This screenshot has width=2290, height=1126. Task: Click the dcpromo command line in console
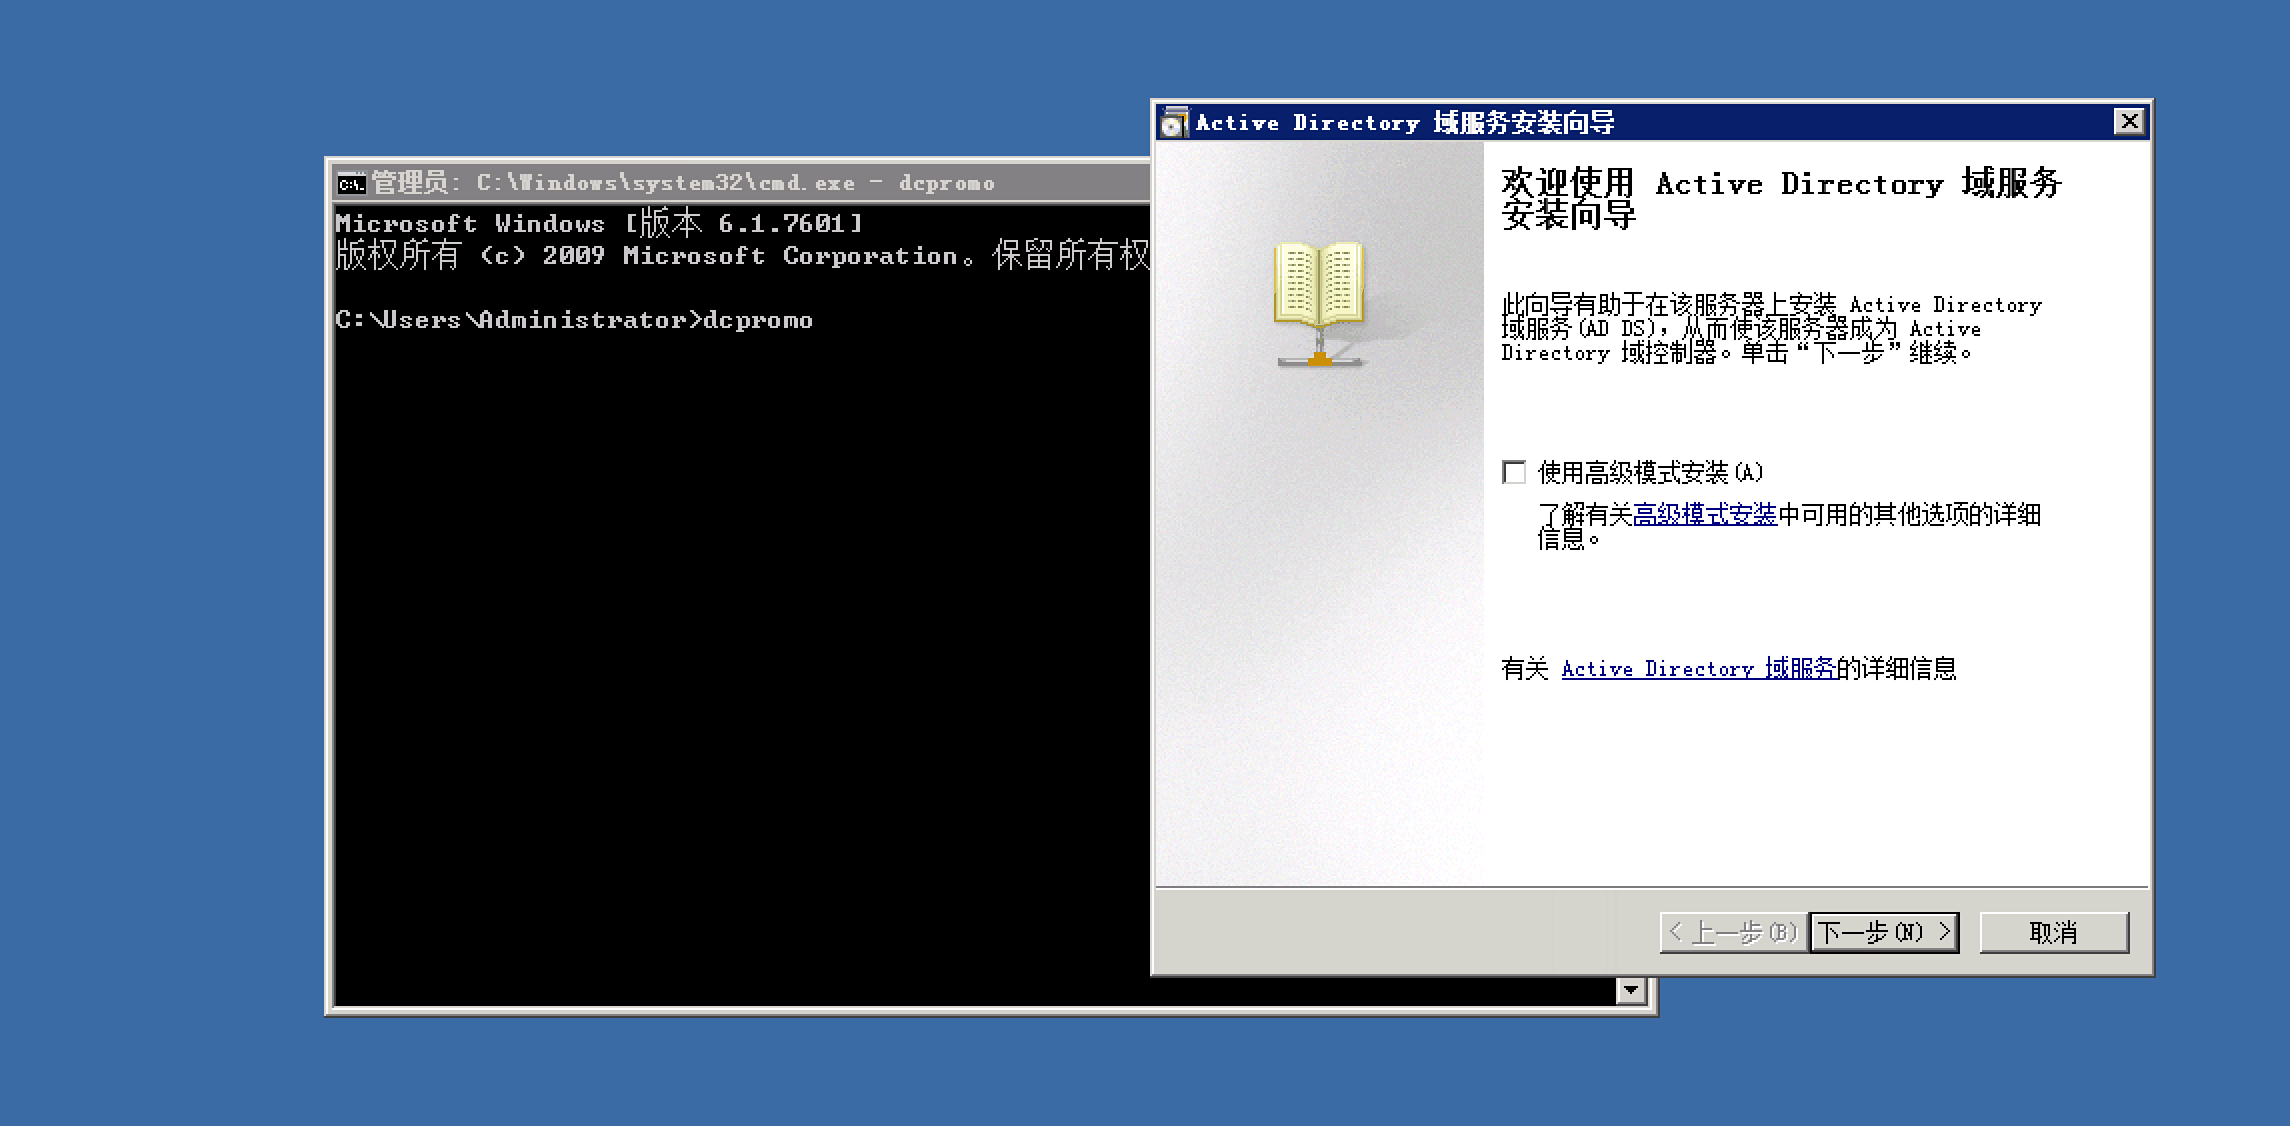coord(574,320)
